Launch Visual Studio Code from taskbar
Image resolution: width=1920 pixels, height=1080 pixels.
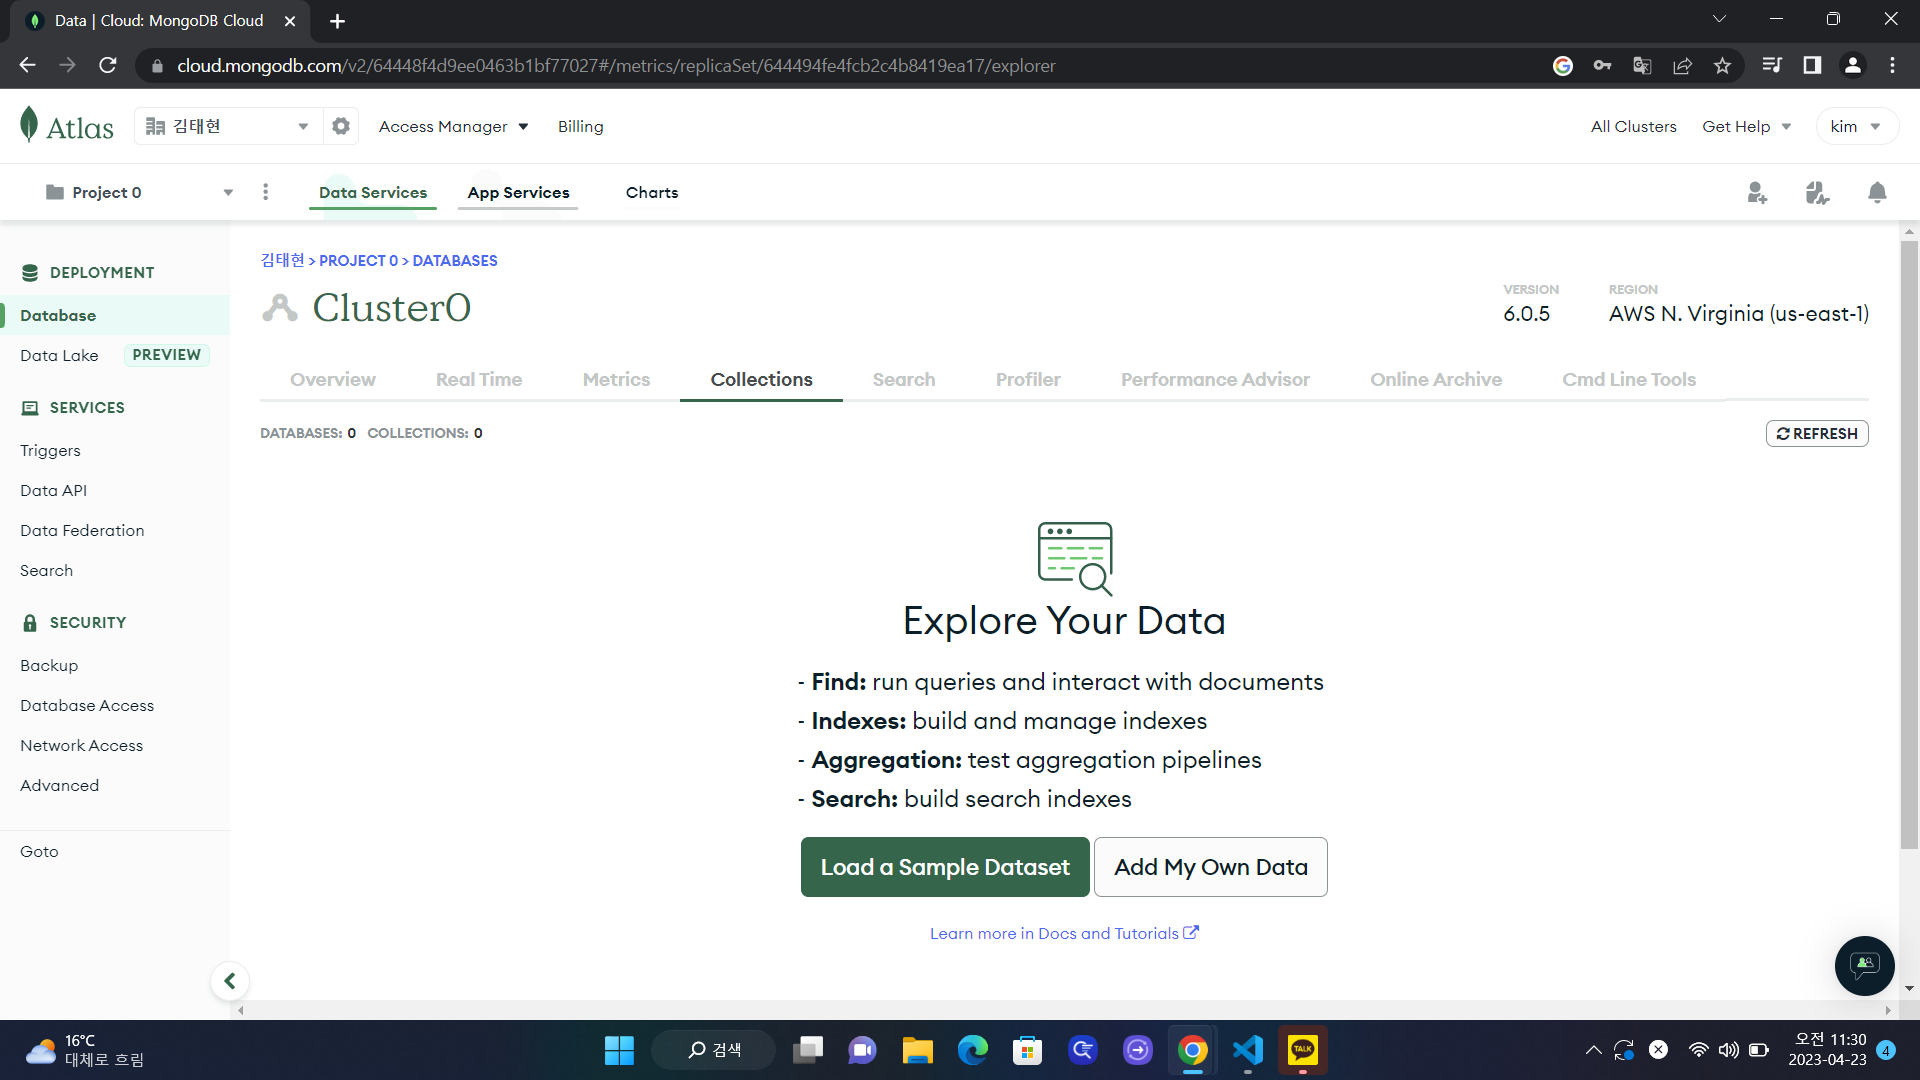1248,1050
